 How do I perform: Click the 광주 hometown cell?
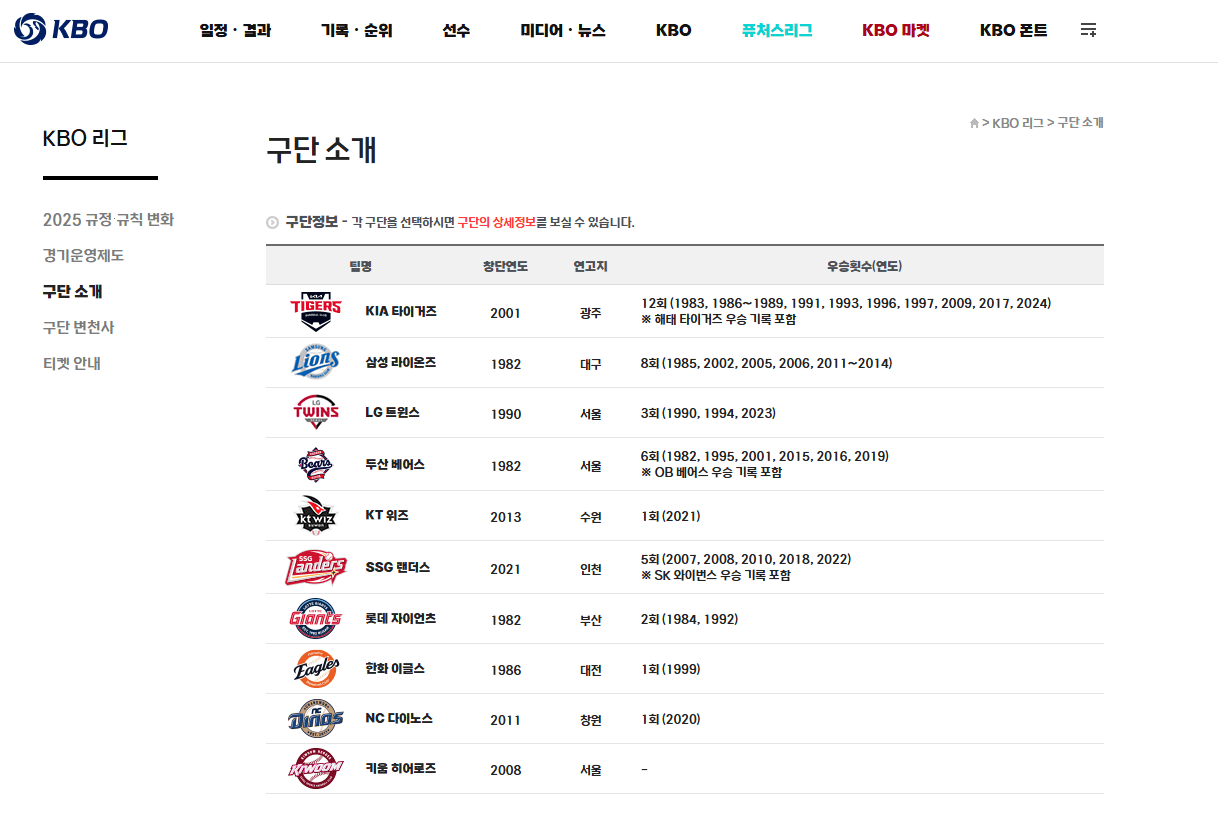pyautogui.click(x=590, y=313)
